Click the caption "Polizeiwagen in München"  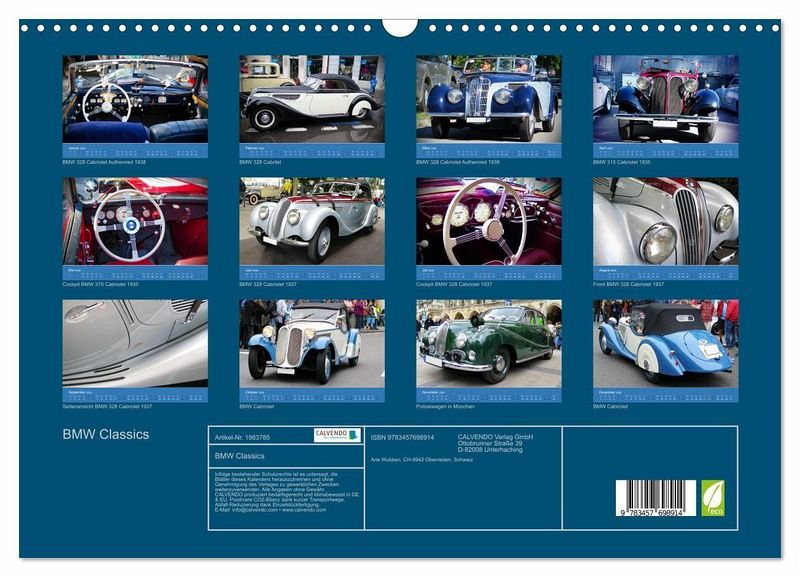pyautogui.click(x=445, y=407)
